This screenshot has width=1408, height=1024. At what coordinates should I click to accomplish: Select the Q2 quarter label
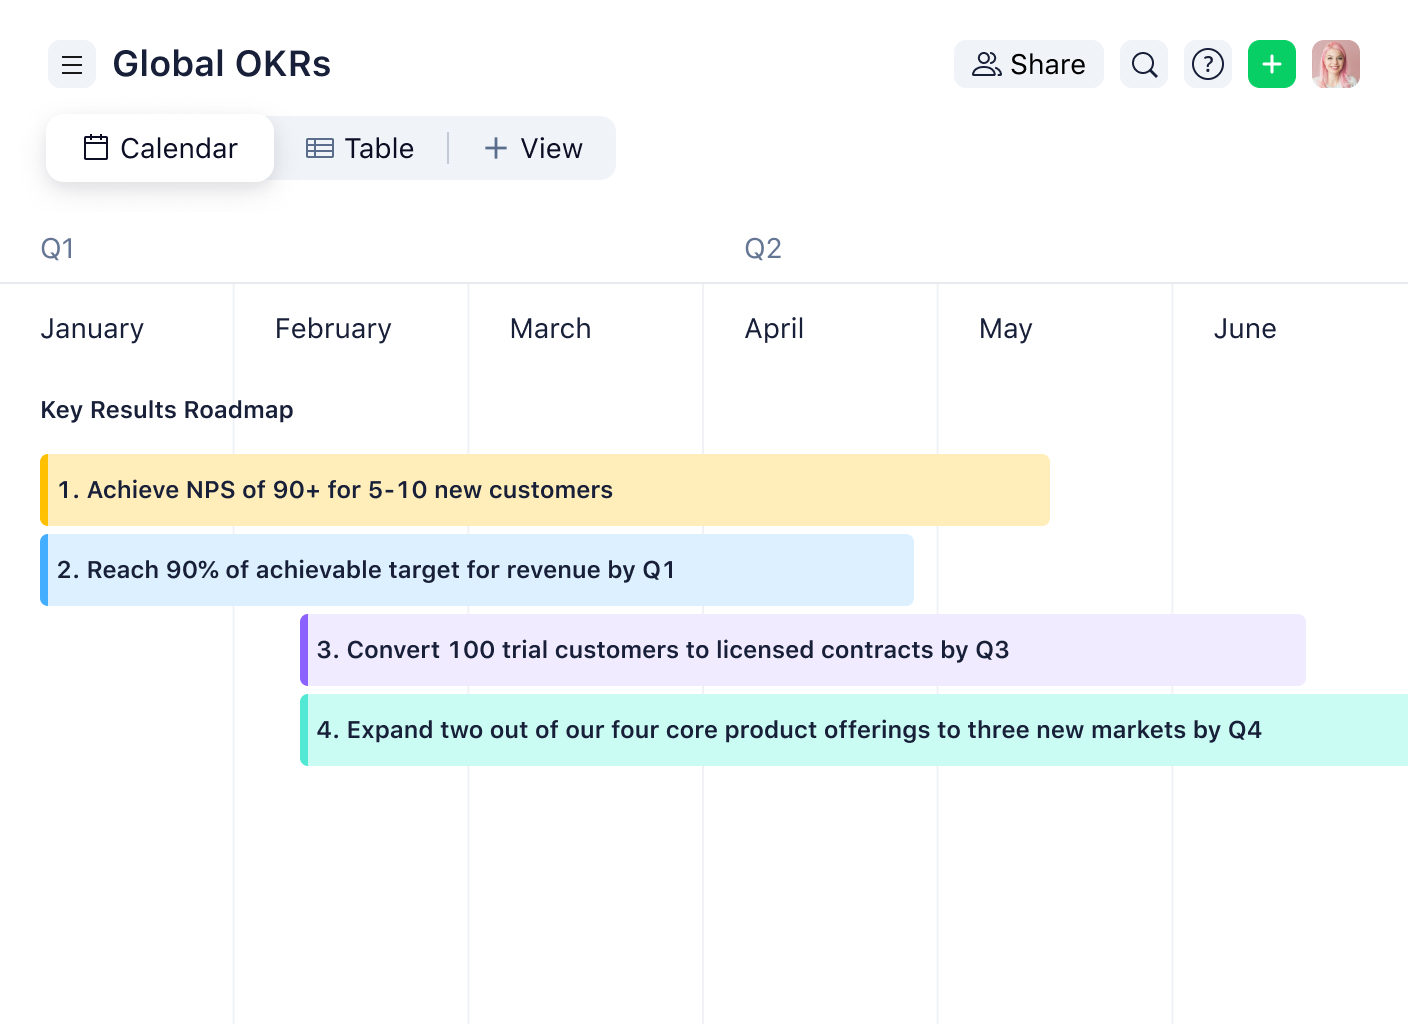pos(763,248)
